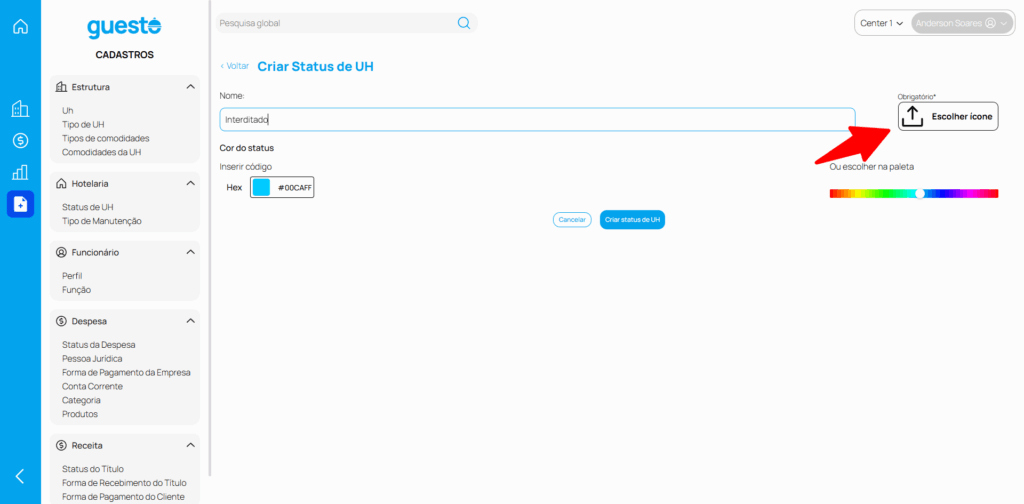Open the buildings icon in left rail
Viewport: 1024px width, 504px height.
coord(20,109)
